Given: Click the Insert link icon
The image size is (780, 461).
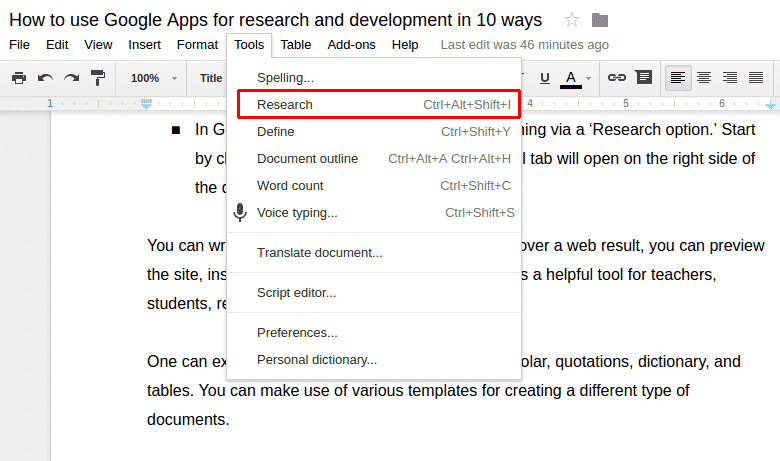Looking at the screenshot, I should pos(617,77).
